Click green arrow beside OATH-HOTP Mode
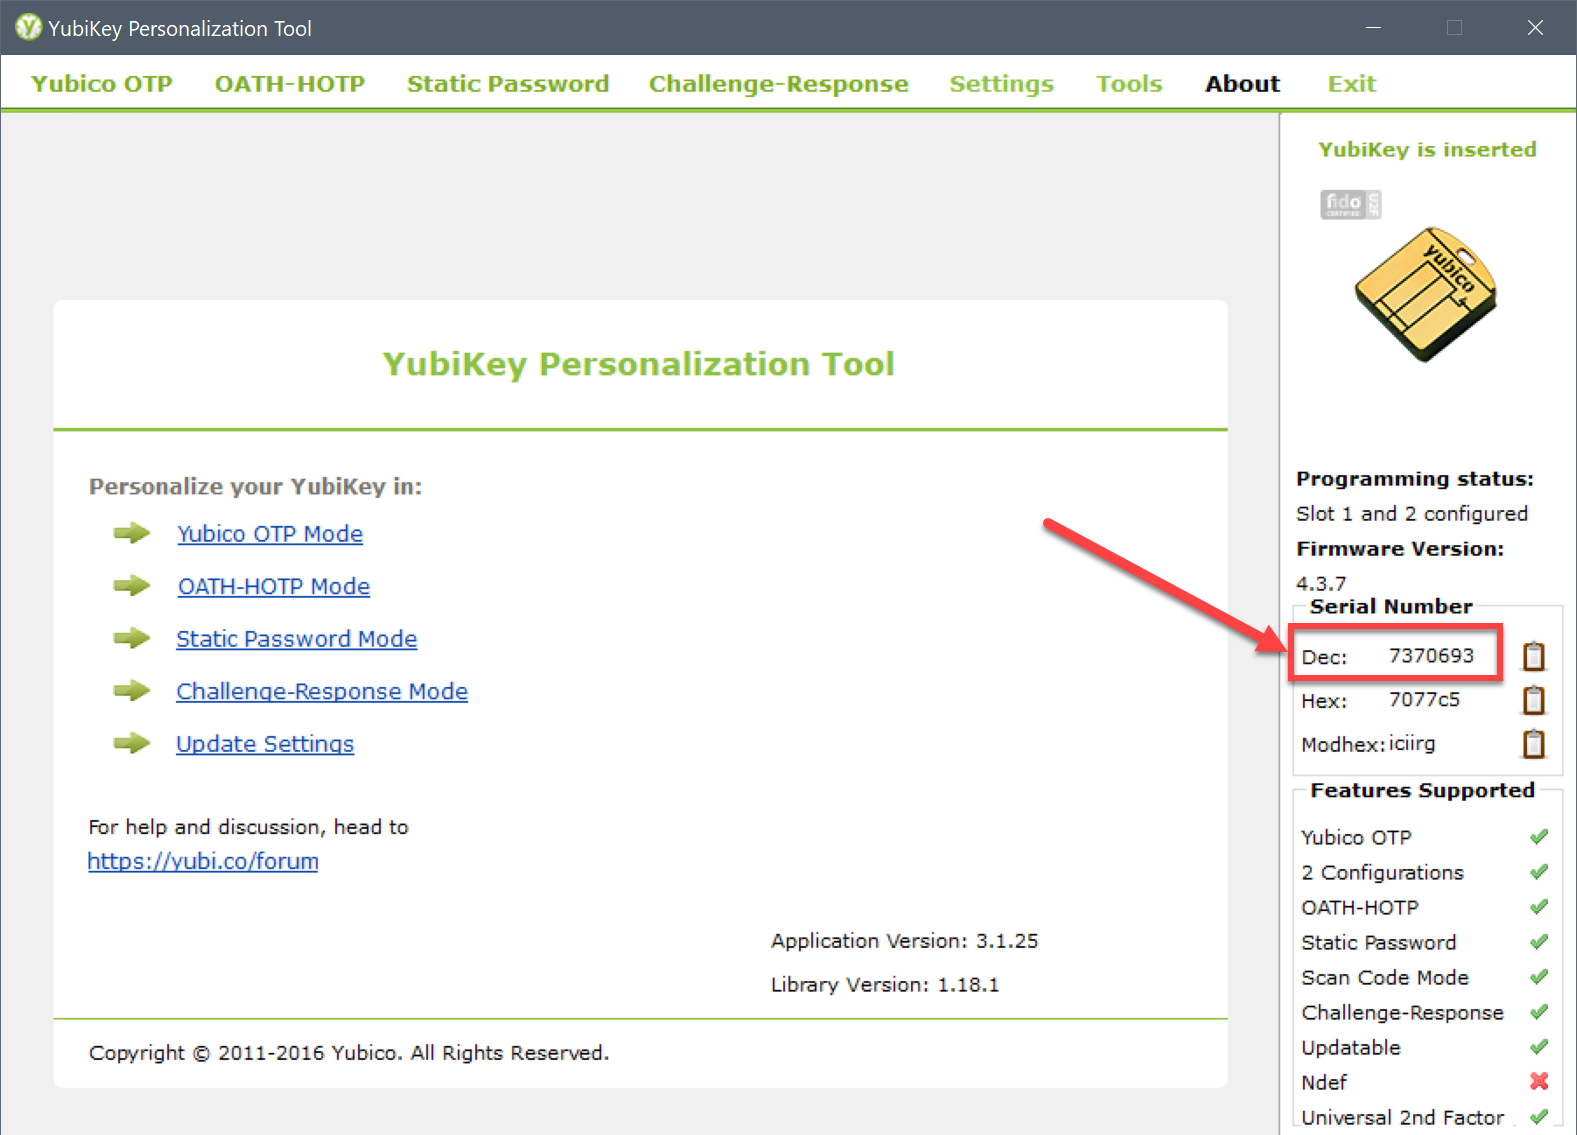This screenshot has height=1135, width=1577. coord(132,586)
